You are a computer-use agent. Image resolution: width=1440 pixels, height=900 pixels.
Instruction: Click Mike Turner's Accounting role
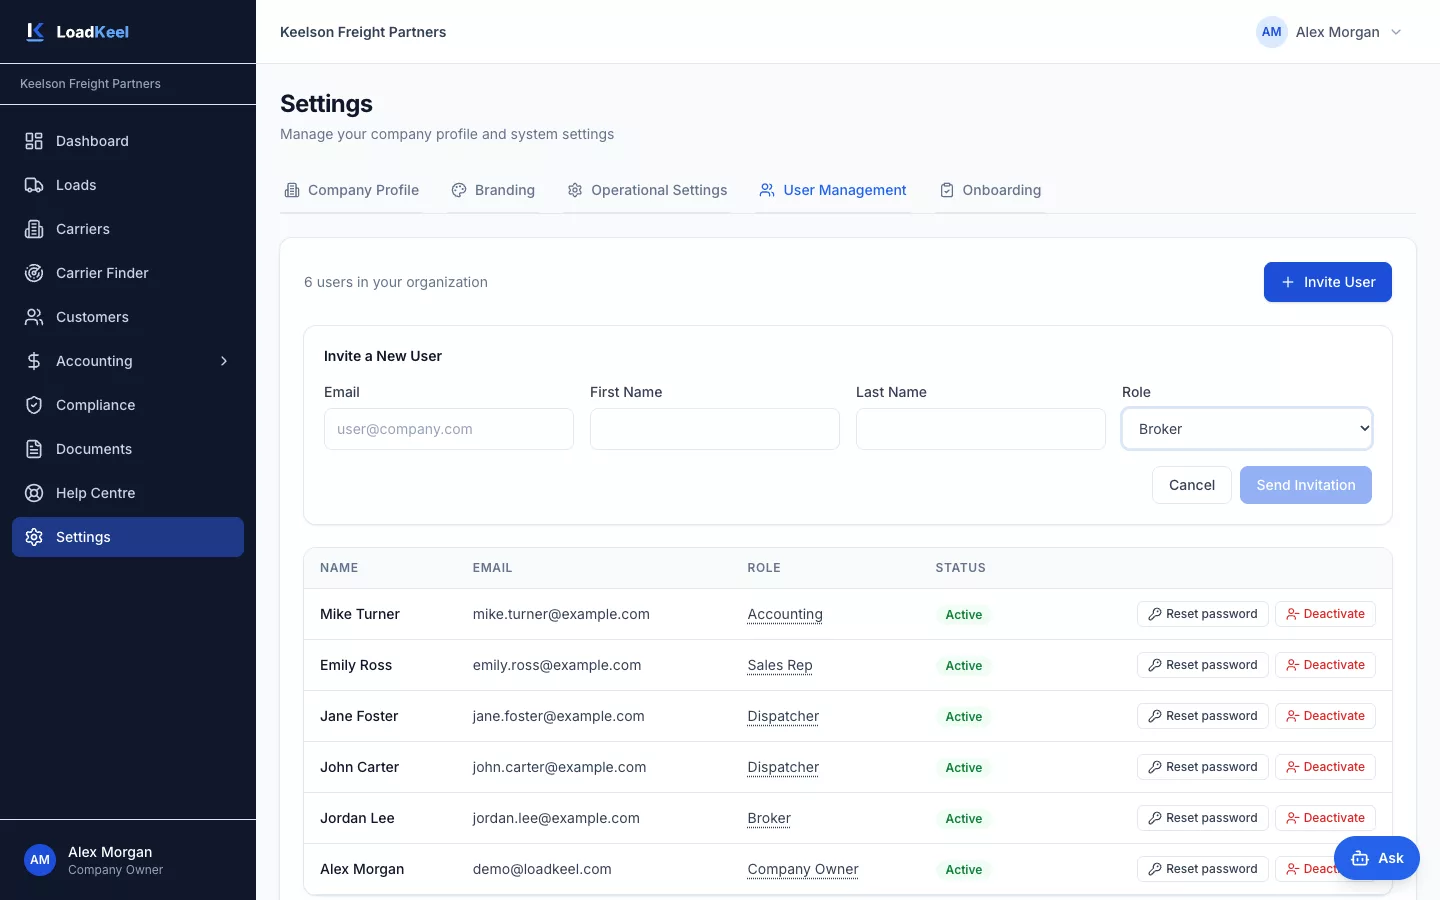pyautogui.click(x=785, y=614)
